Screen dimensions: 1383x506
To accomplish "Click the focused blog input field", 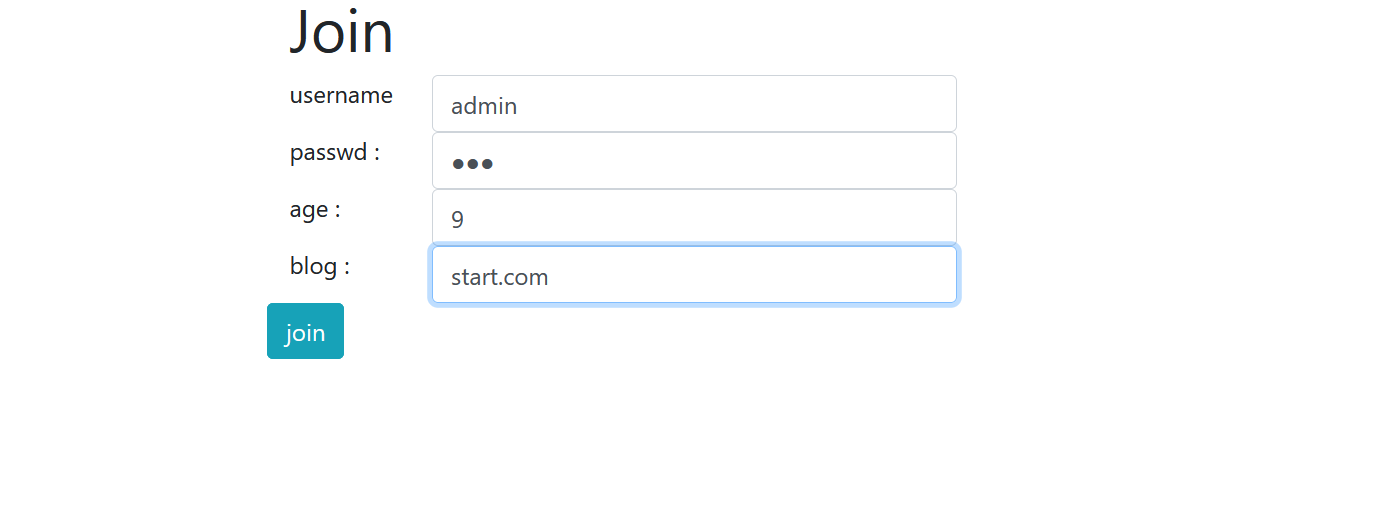I will click(694, 275).
